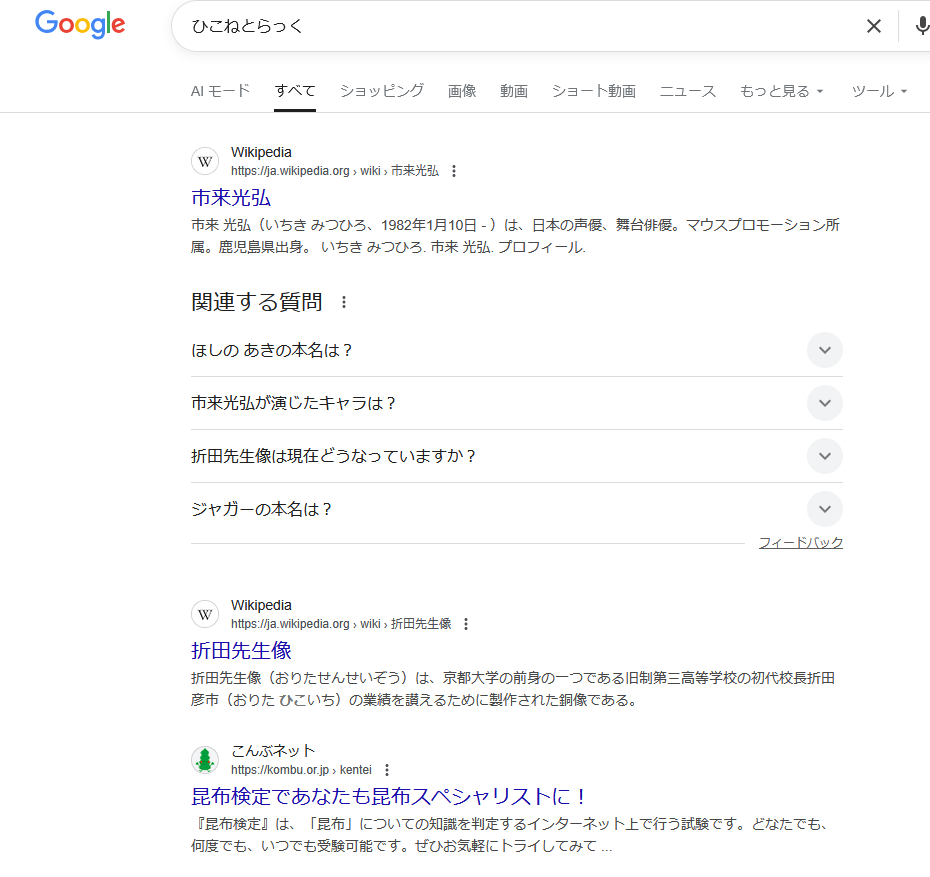Image resolution: width=930 pixels, height=877 pixels.
Task: Click the こんぶネット site favicon
Action: point(205,760)
